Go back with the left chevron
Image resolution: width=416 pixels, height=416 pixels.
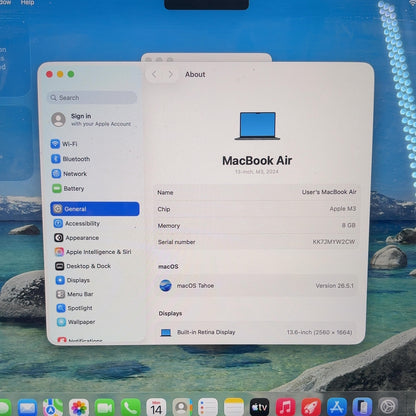[x=154, y=74]
